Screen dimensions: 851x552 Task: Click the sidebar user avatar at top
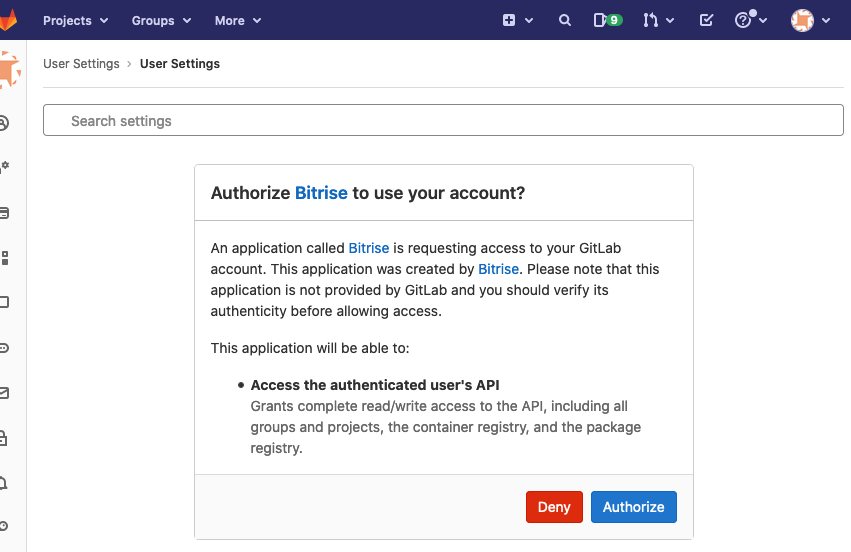pos(10,70)
